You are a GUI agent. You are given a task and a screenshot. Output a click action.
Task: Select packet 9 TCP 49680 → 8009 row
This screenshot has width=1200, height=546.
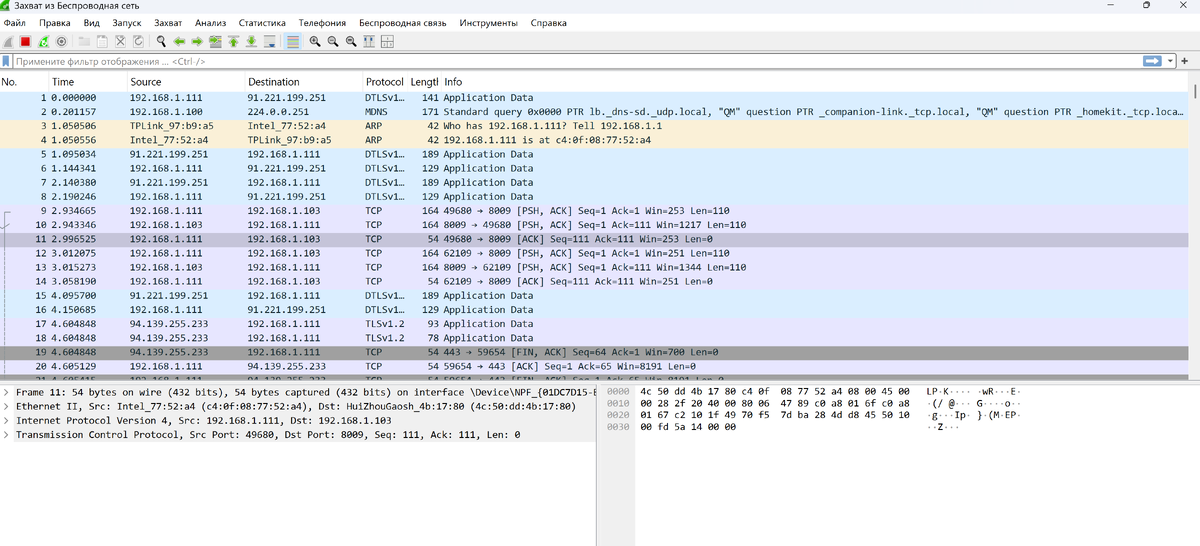point(596,211)
